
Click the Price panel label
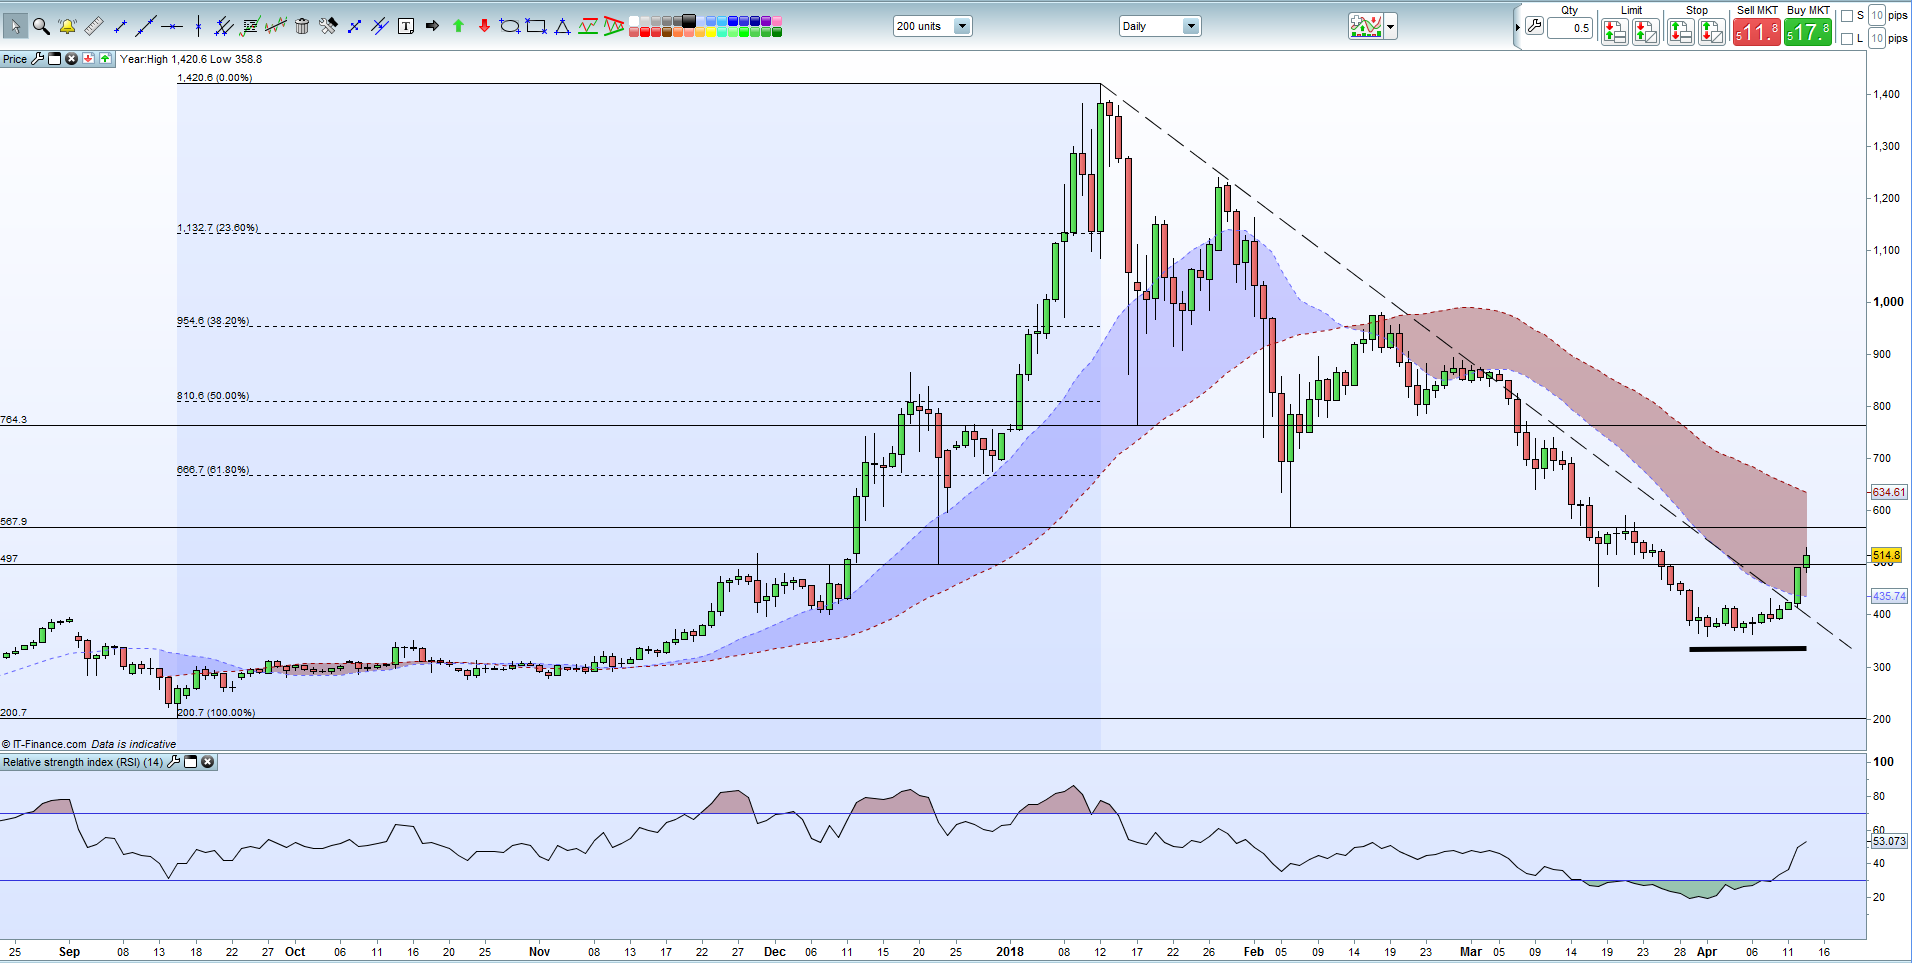(15, 59)
